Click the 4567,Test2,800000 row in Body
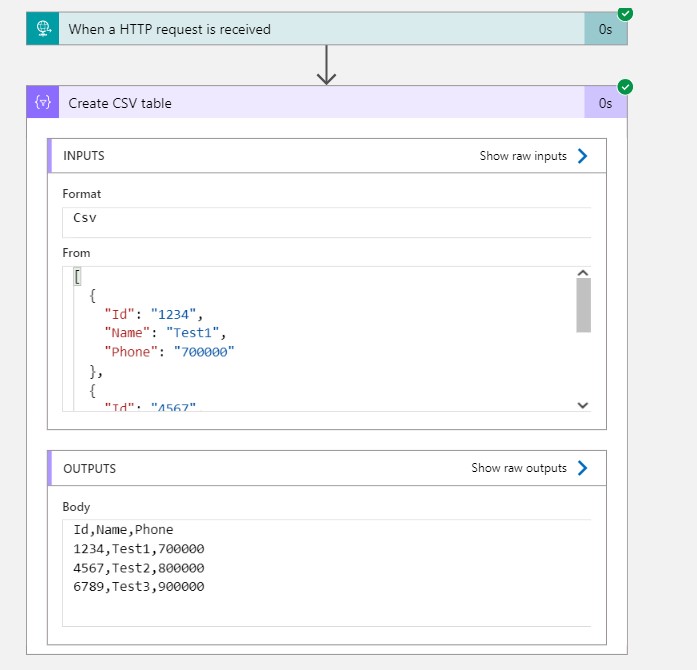The image size is (697, 670). (139, 568)
